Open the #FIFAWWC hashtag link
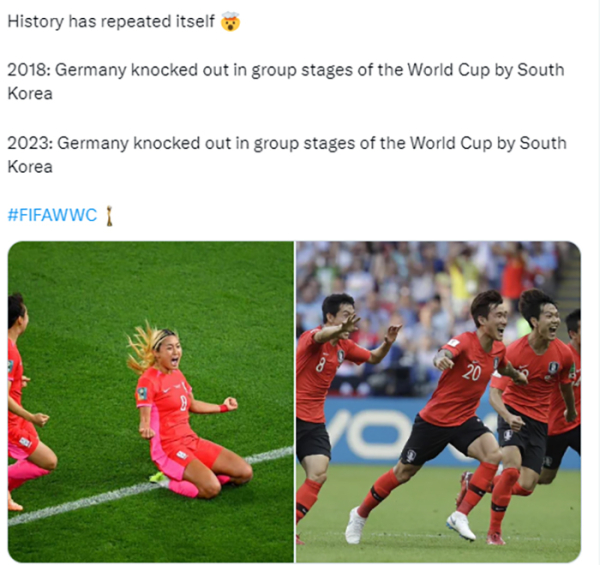The width and height of the screenshot is (600, 565). click(52, 215)
